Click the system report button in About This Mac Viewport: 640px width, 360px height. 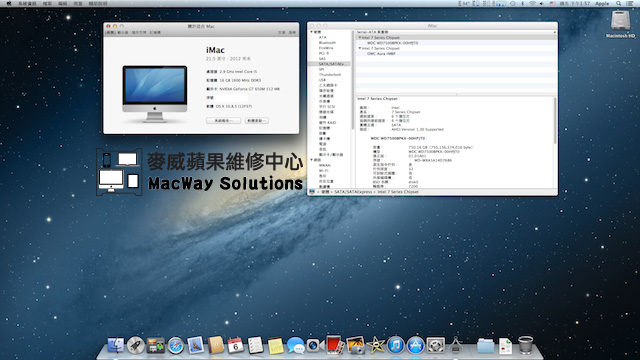tap(223, 121)
